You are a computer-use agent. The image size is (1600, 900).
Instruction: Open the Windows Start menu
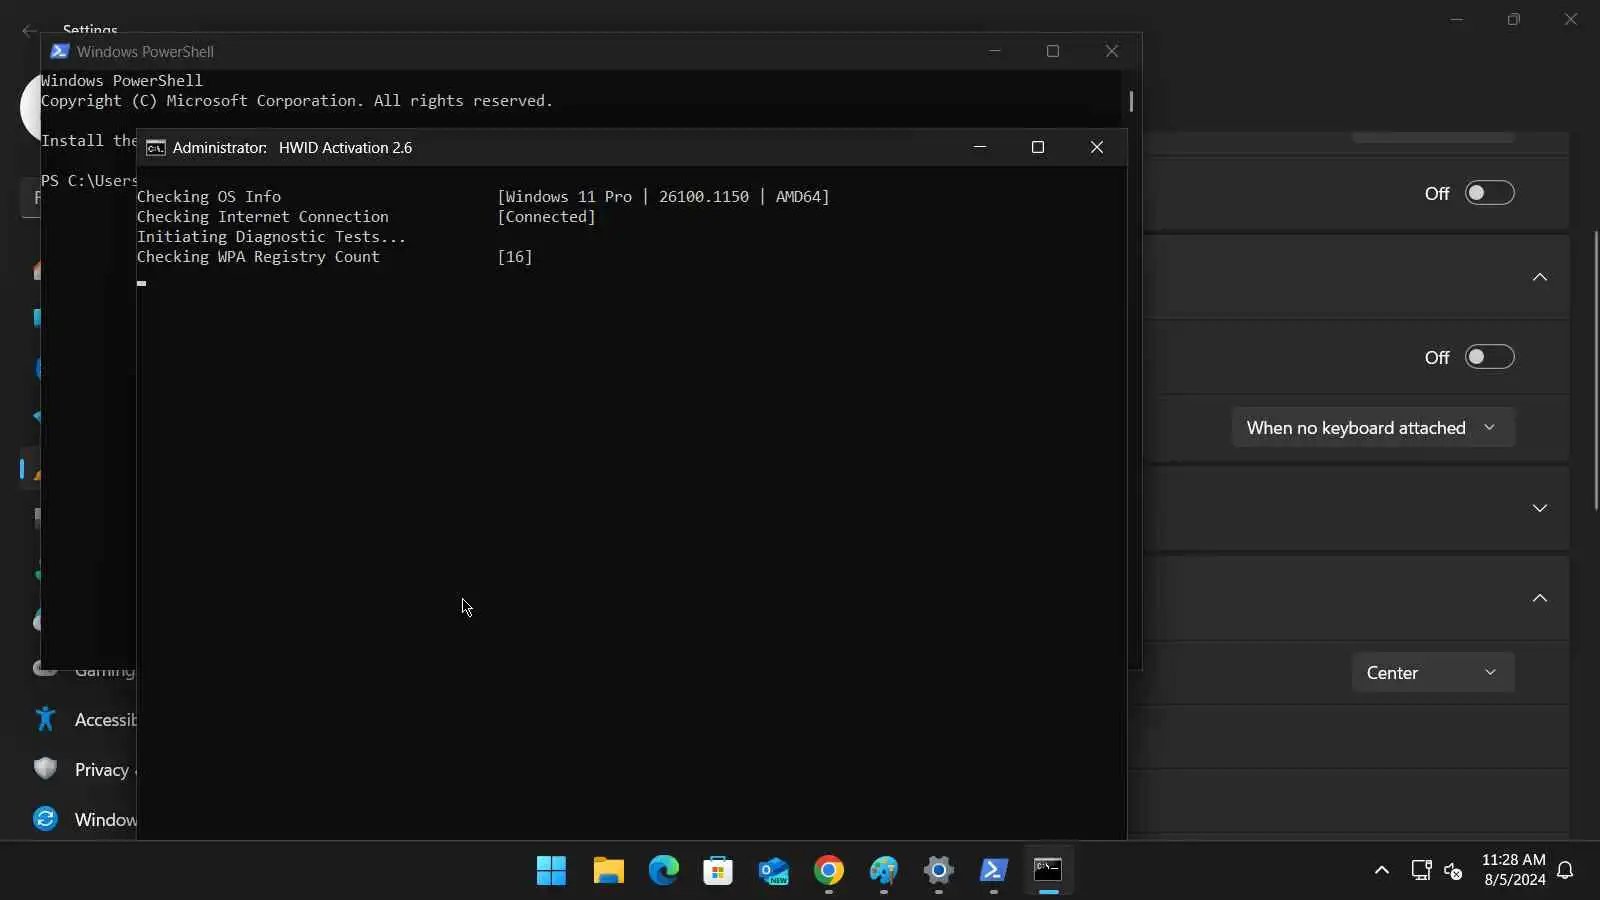[x=551, y=871]
